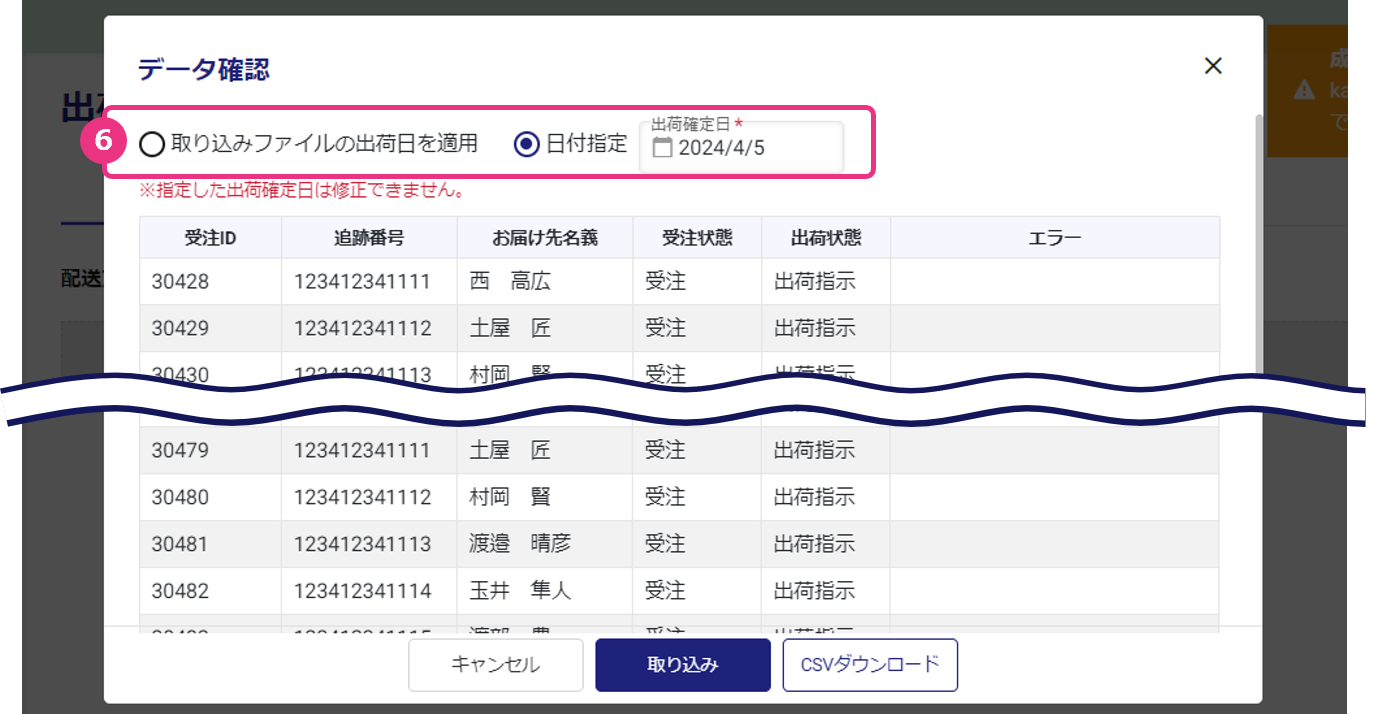This screenshot has height=714, width=1385.
Task: Click the CSVダウンロード button
Action: [870, 665]
